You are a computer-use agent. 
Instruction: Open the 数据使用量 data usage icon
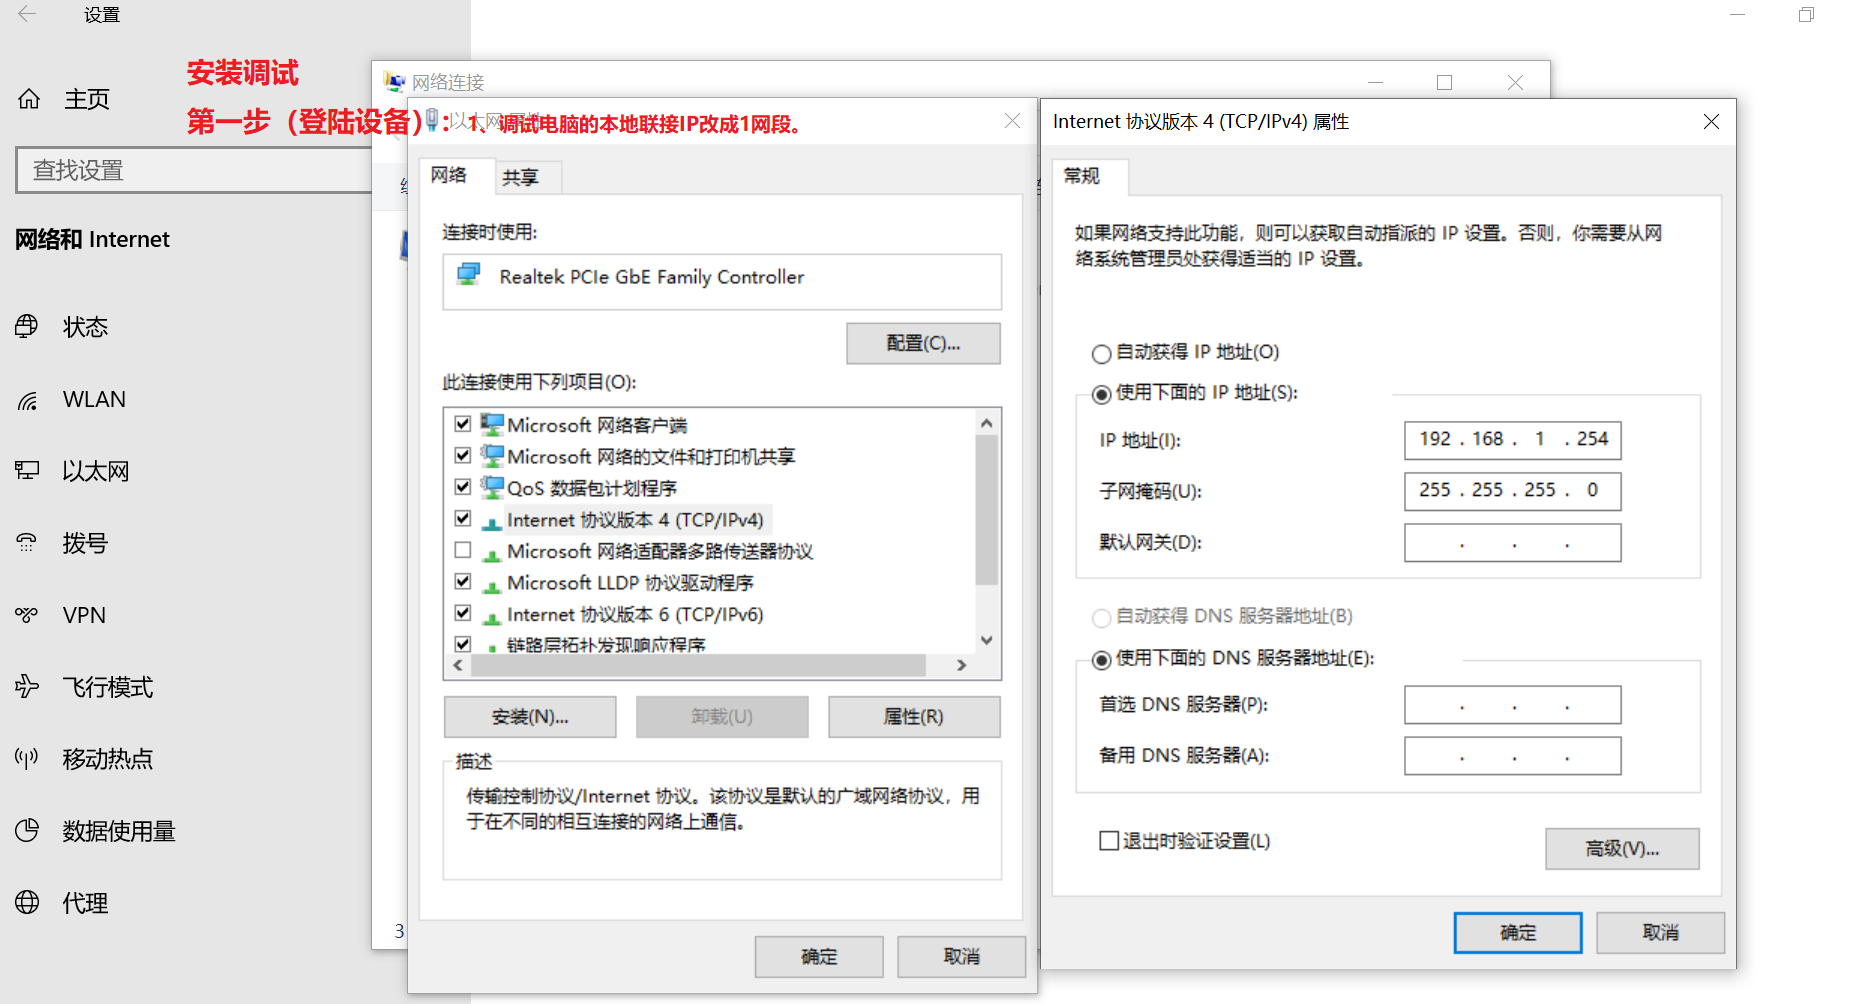[x=27, y=830]
